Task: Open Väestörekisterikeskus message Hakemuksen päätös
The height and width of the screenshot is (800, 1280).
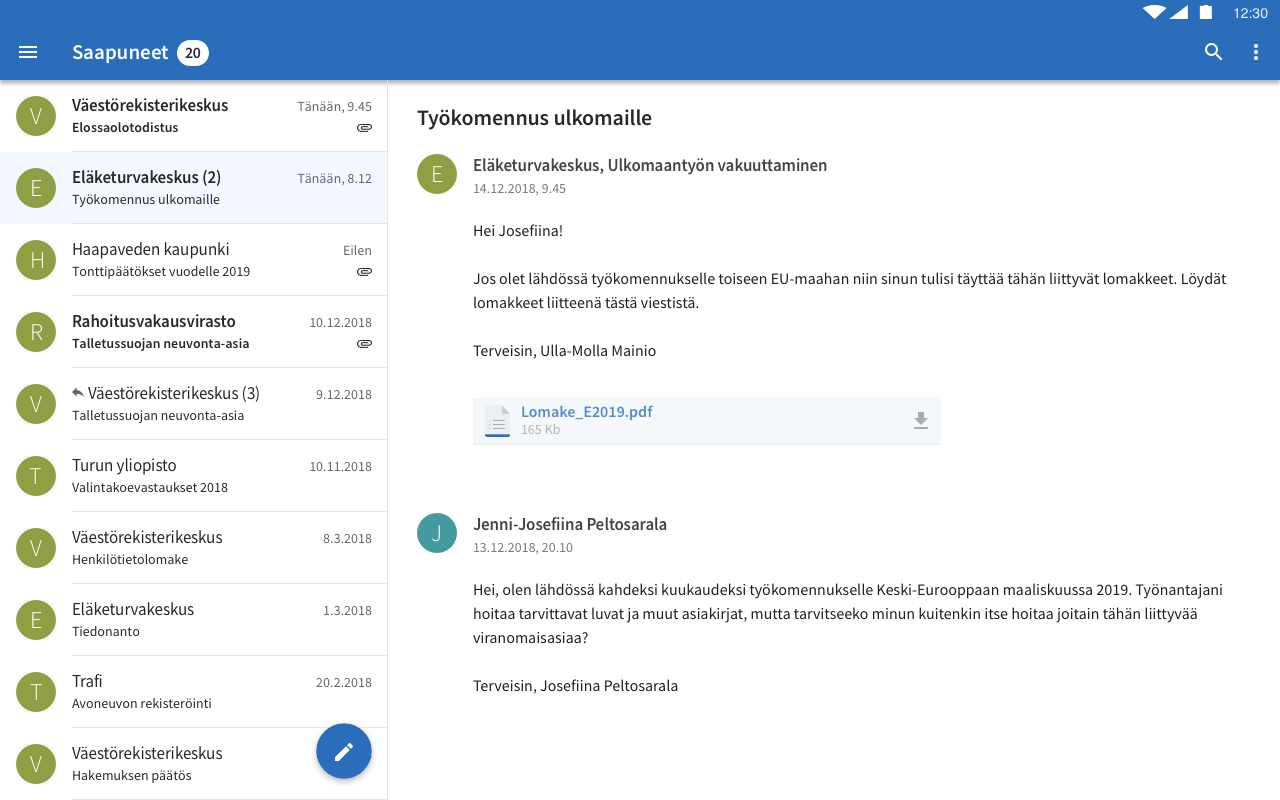Action: point(194,764)
